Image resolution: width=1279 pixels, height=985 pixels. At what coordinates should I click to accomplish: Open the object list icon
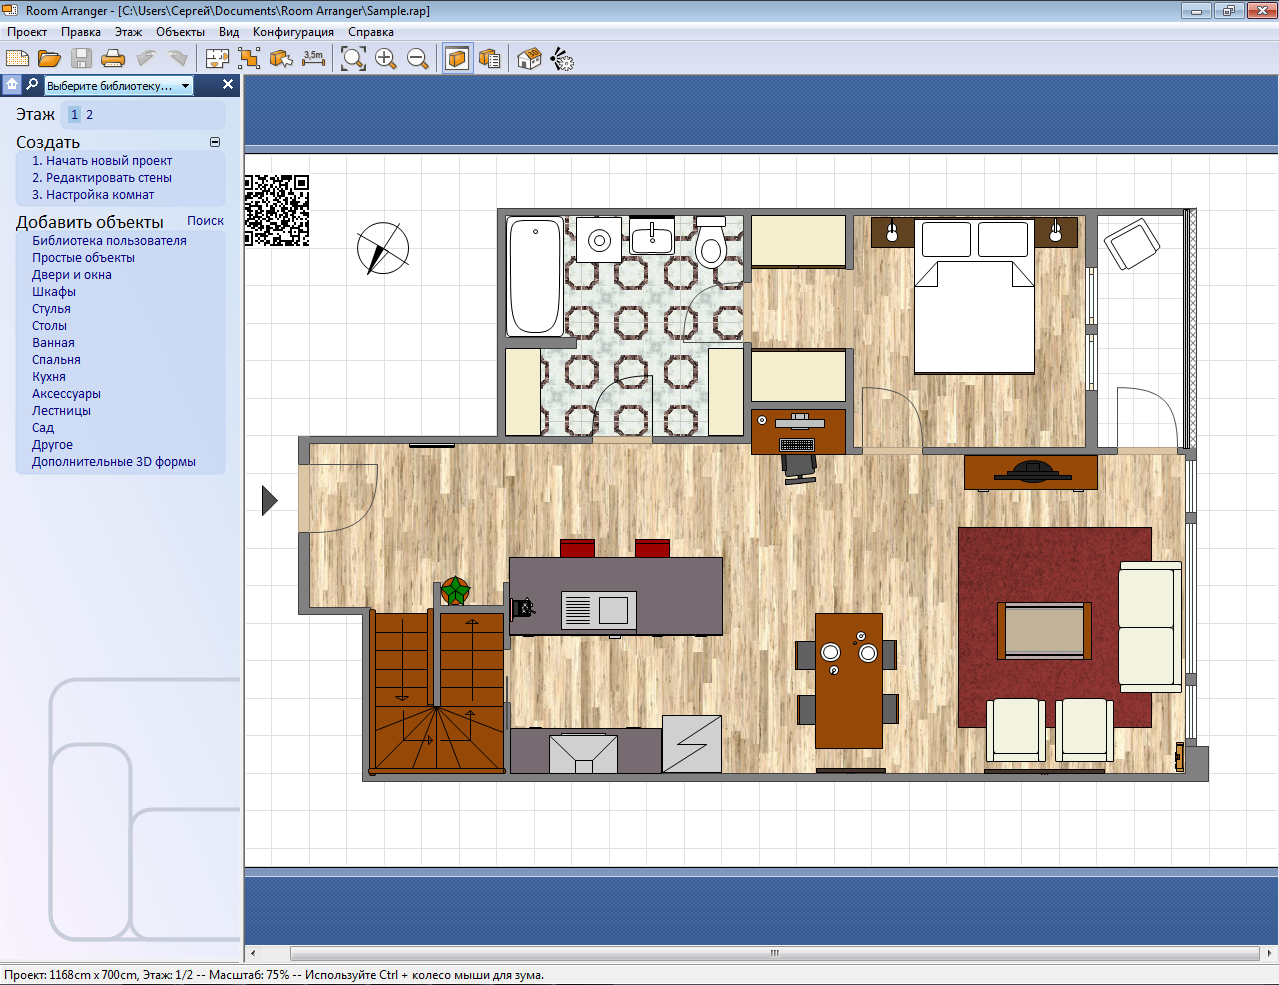point(489,59)
